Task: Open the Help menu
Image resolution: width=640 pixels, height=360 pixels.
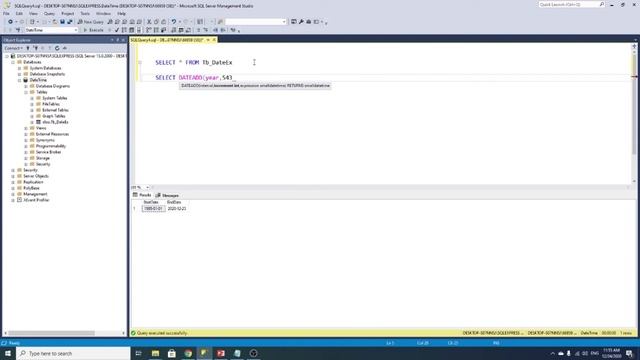Action: [x=121, y=13]
